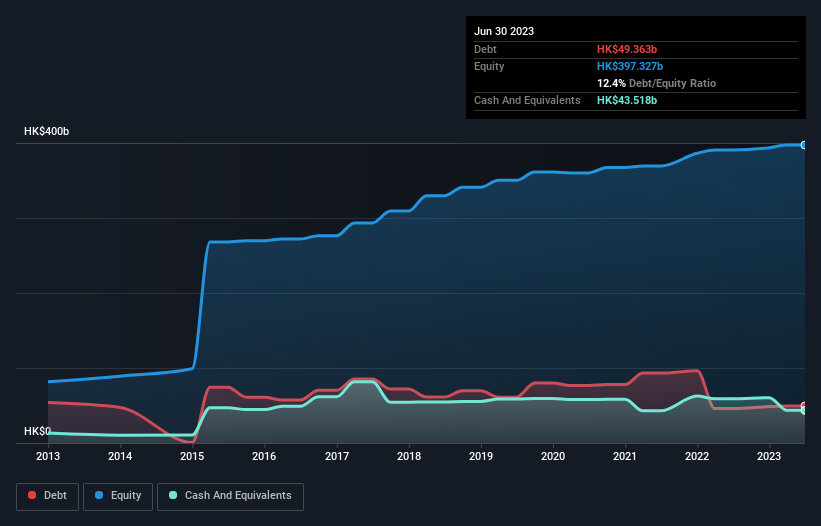Click the 2015 x-axis label
This screenshot has height=526, width=821.
point(192,456)
